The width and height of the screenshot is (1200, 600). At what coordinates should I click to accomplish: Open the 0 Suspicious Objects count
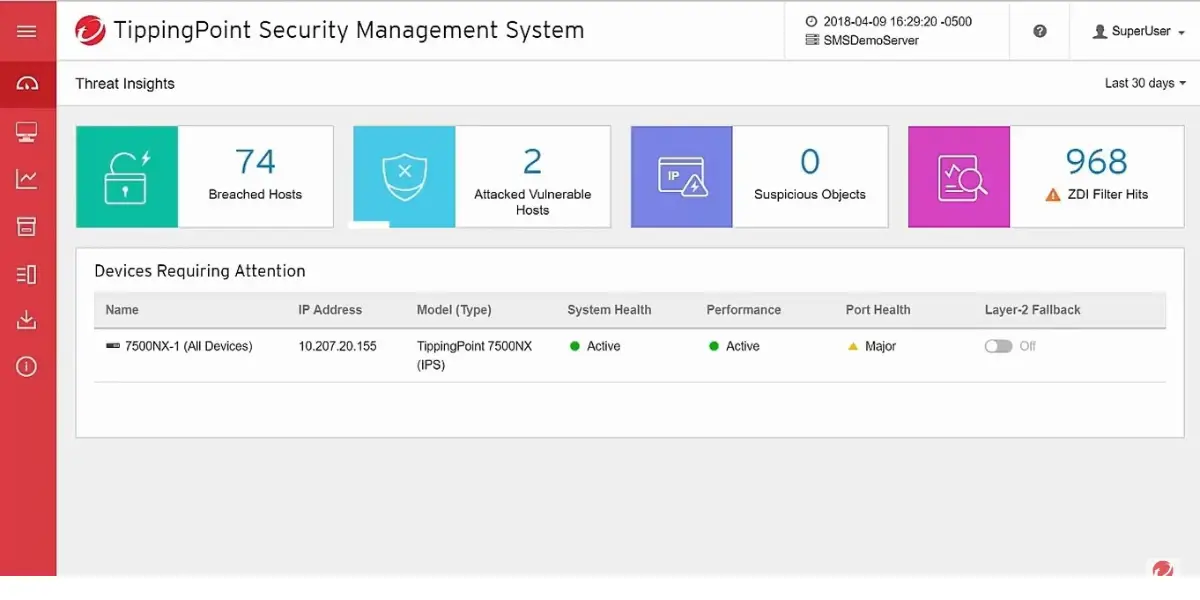pos(810,161)
